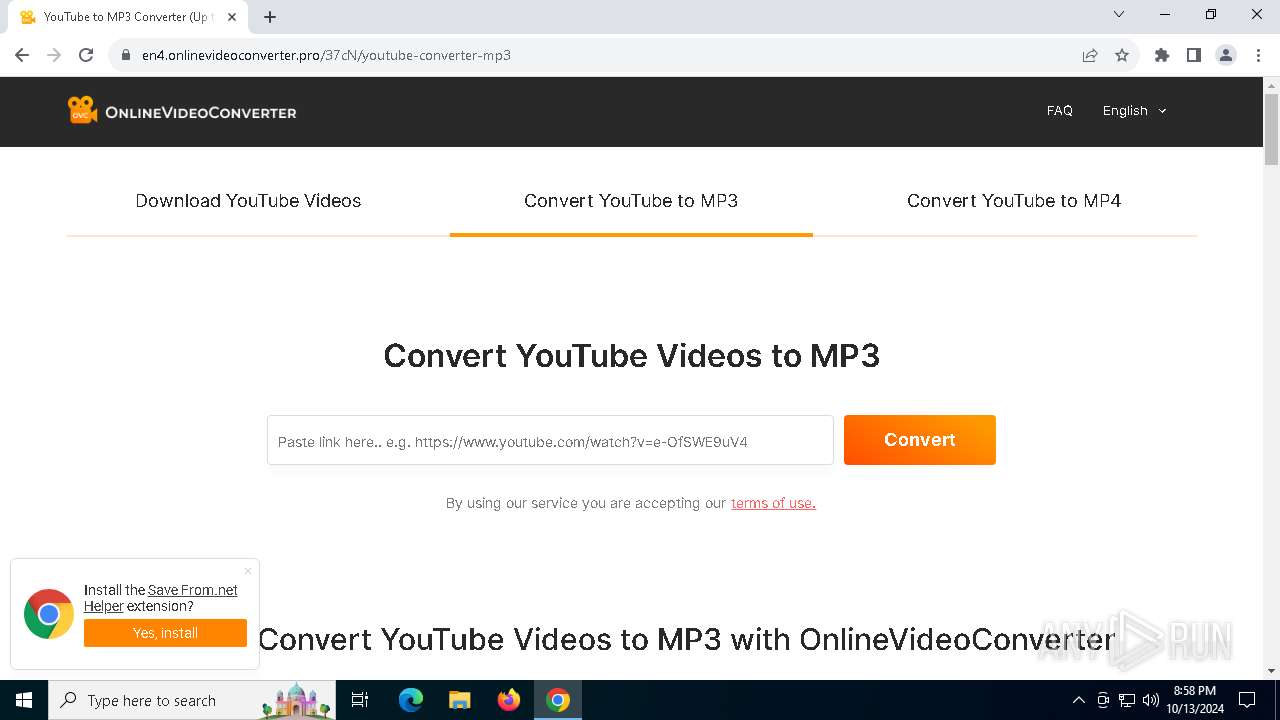Open the Chrome profile avatar
Screen dimensions: 1280x720
[1226, 55]
